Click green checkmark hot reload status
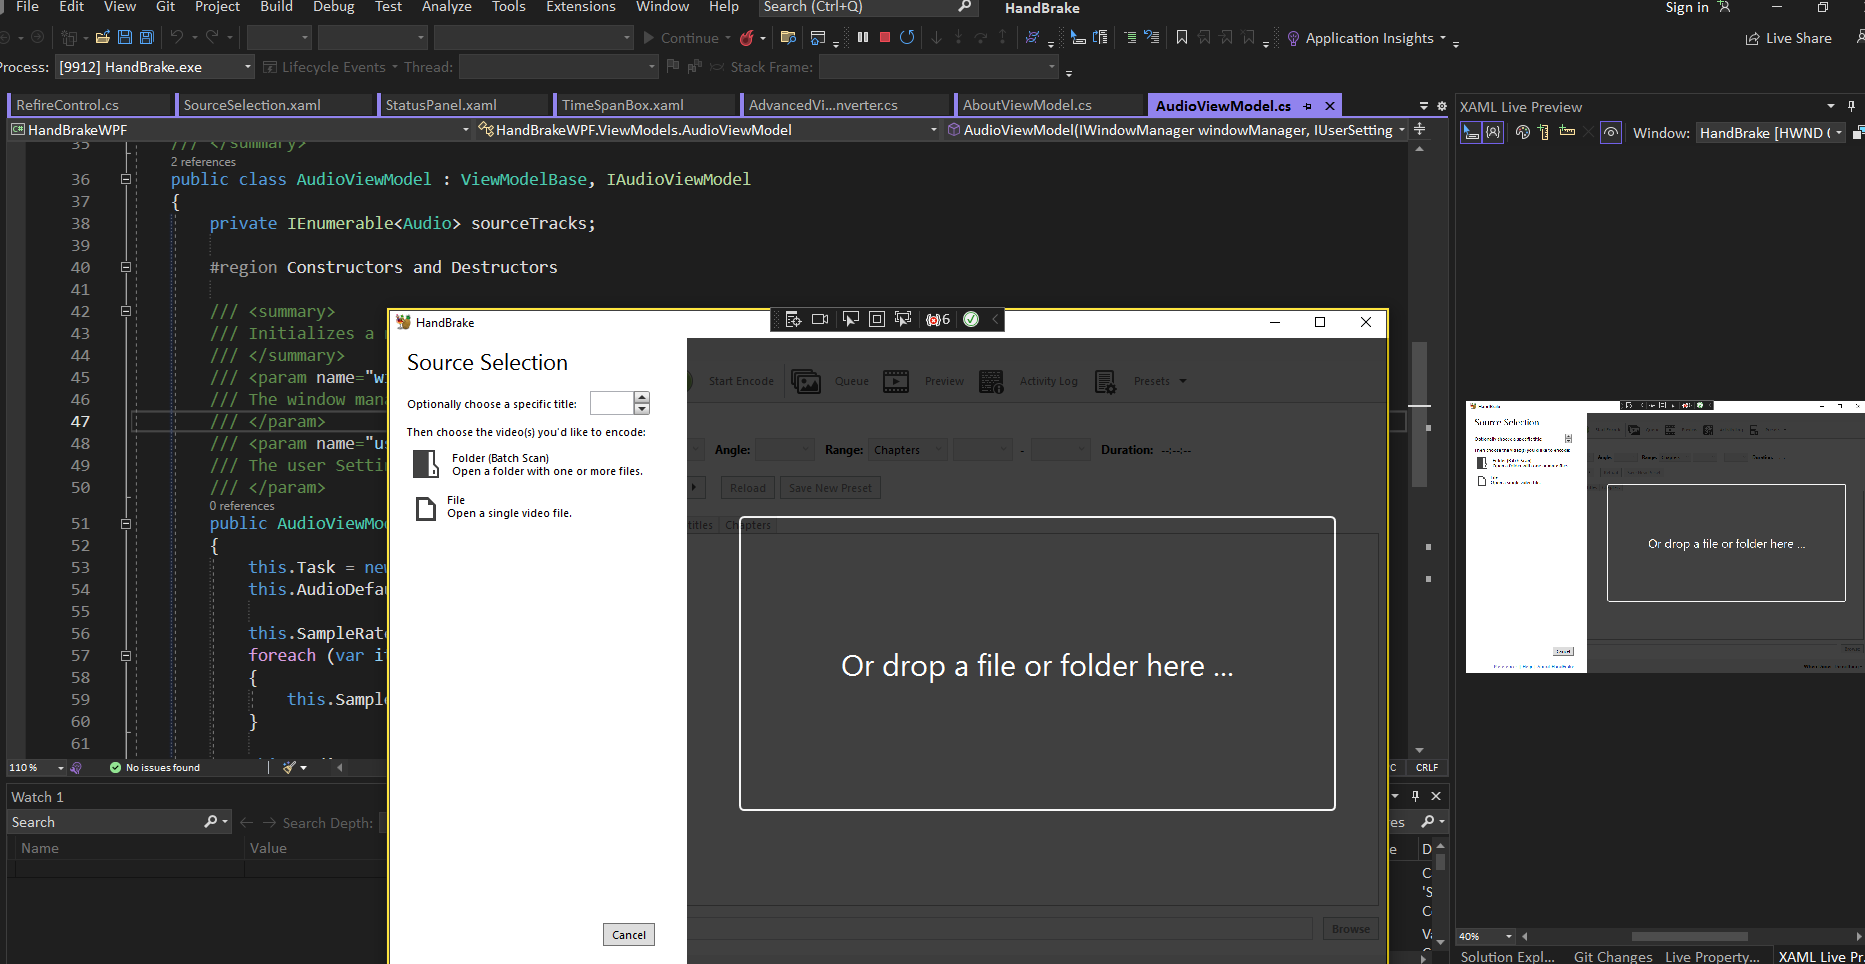The width and height of the screenshot is (1865, 964). click(x=970, y=319)
